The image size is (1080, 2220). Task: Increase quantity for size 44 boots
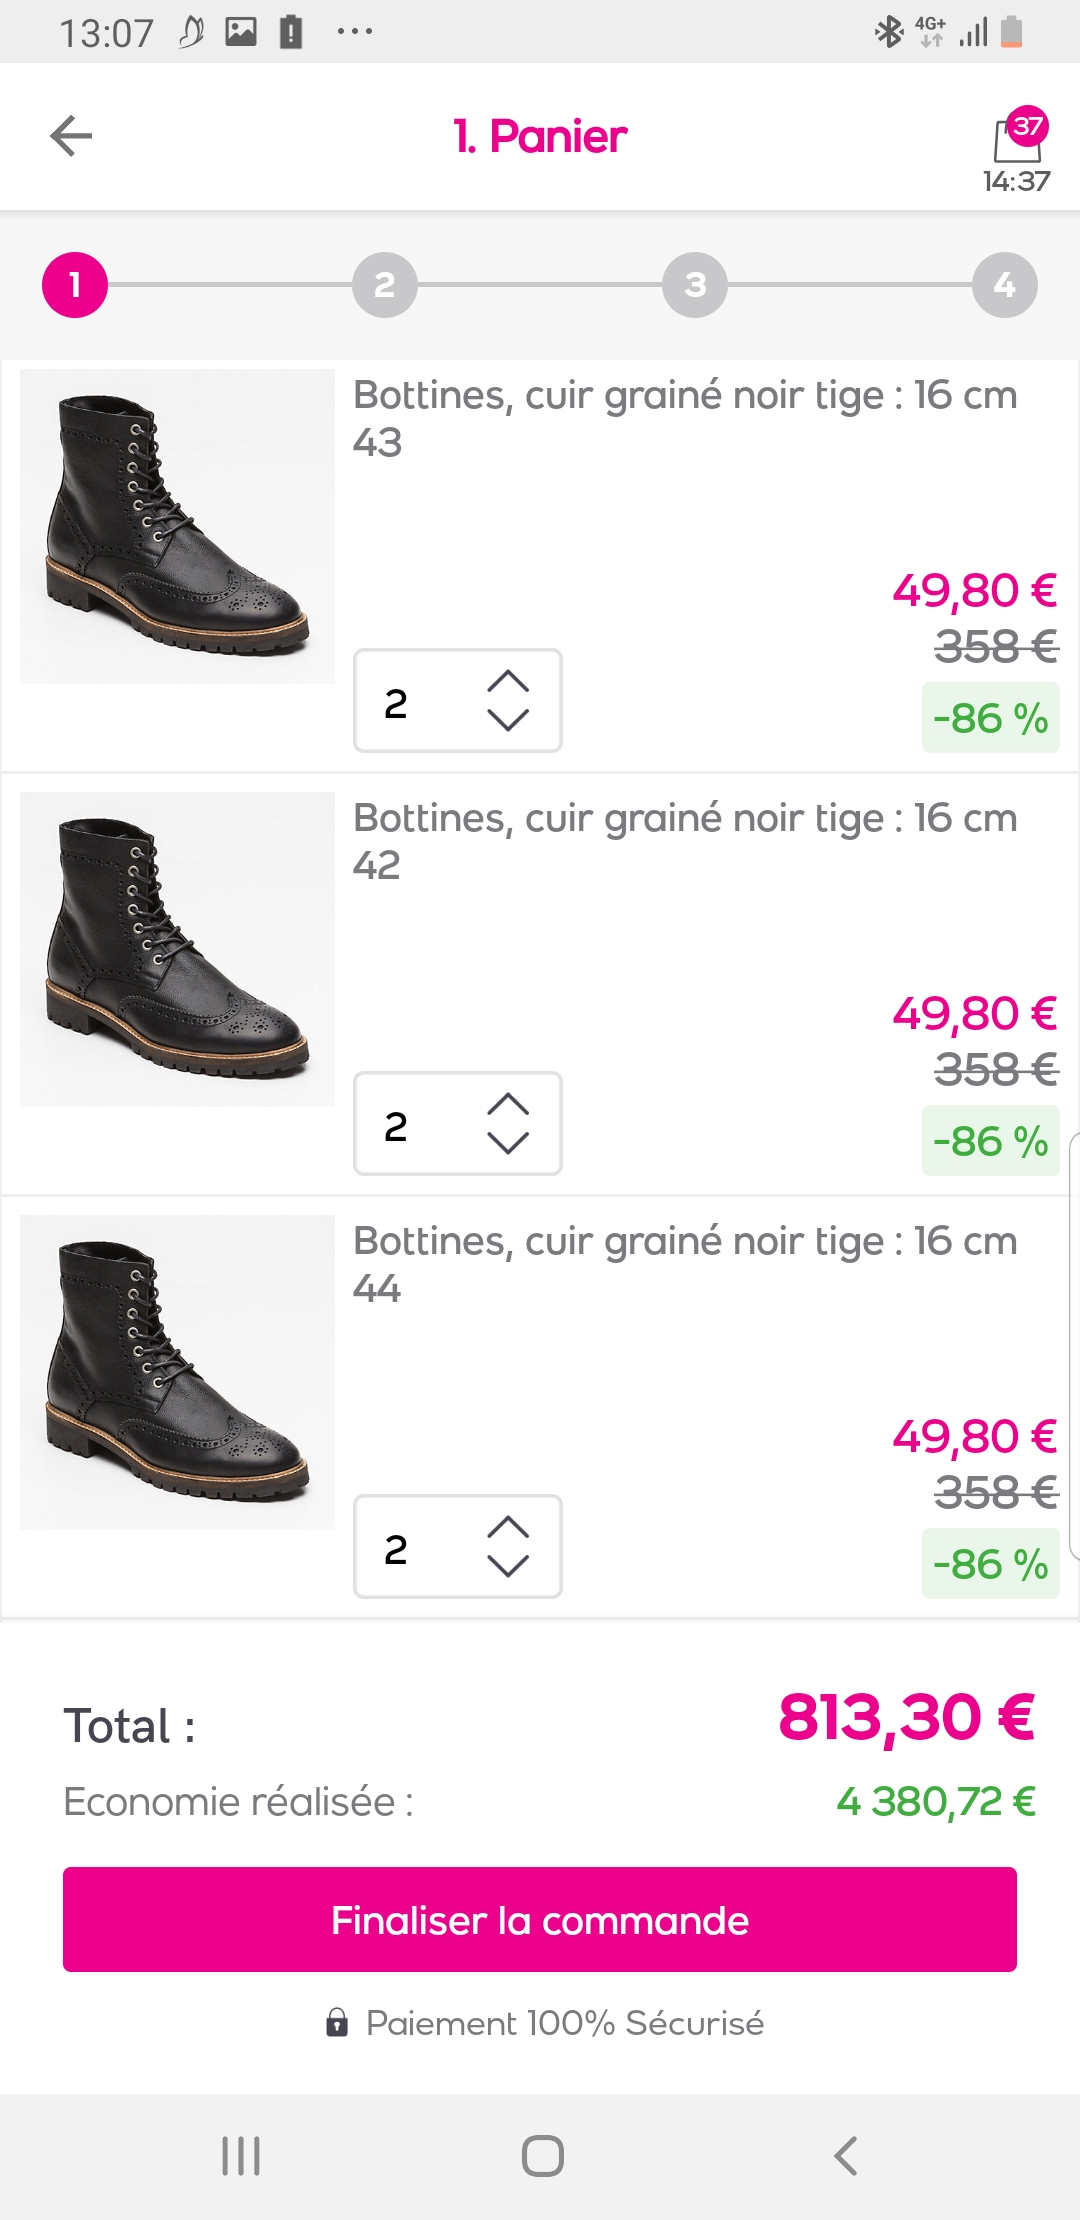coord(508,1528)
